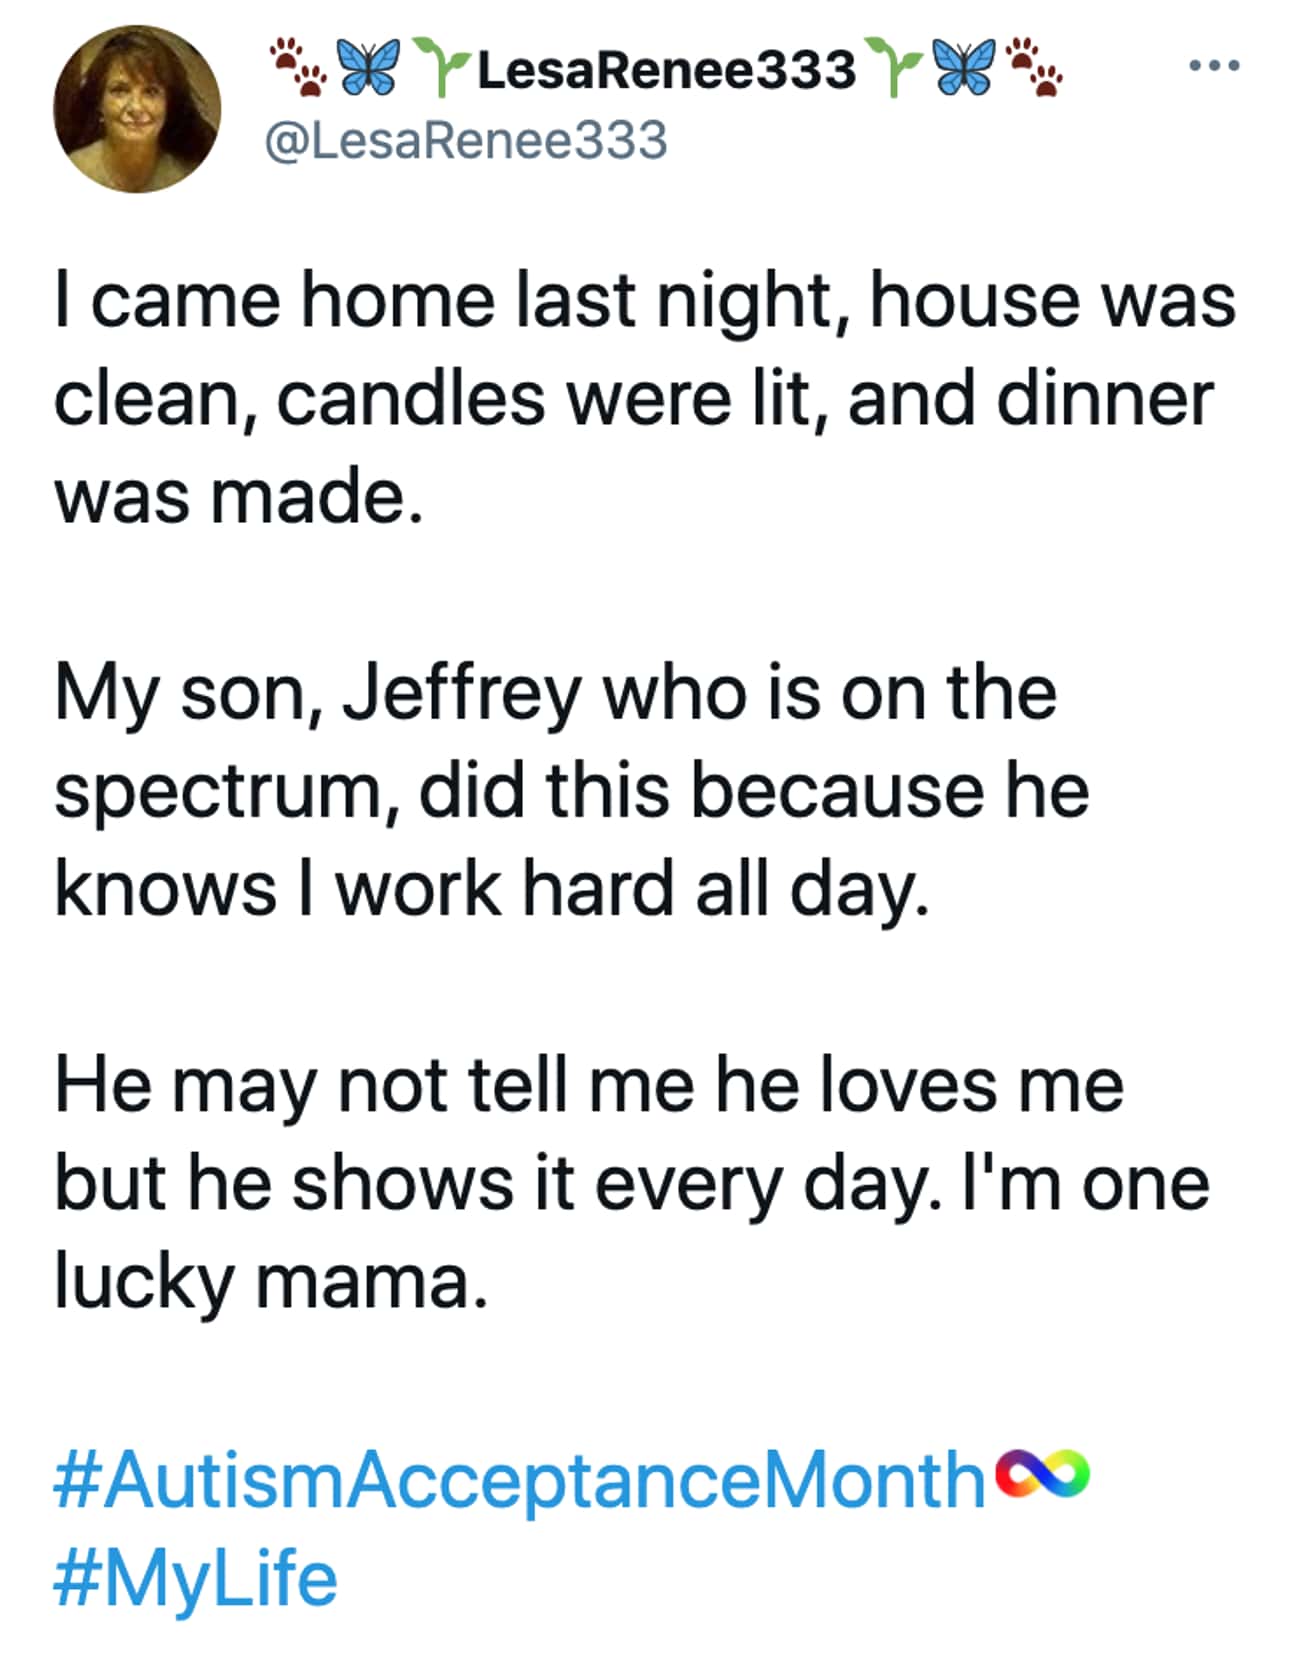1300x1664 pixels.
Task: Click the green seedling emoji after LesaRenee333
Action: click(893, 68)
